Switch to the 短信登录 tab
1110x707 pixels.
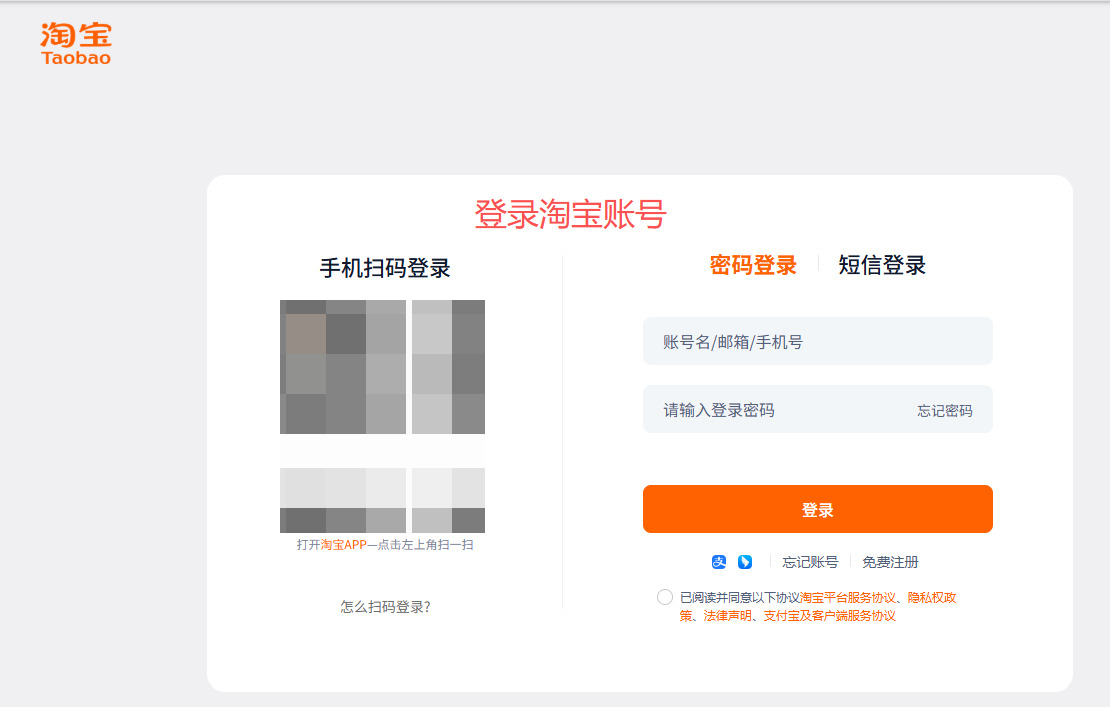tap(882, 265)
